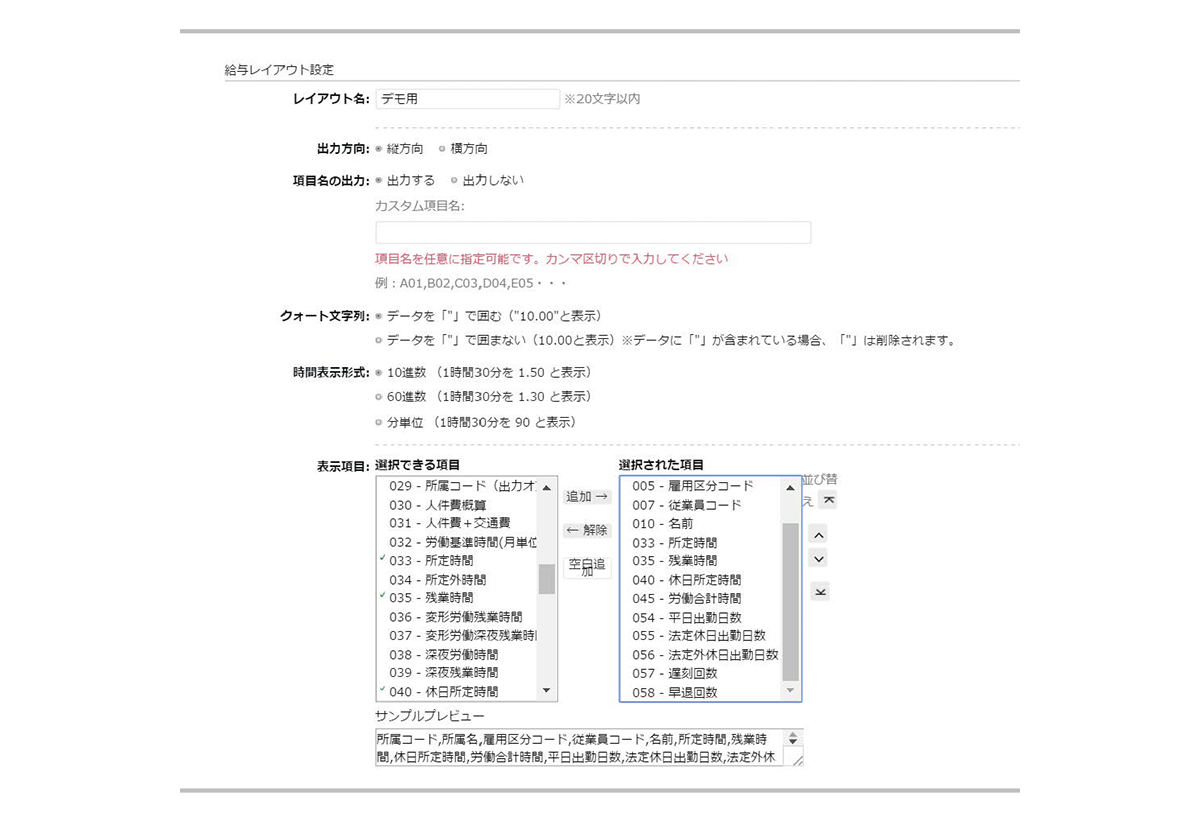The image size is (1200, 826).
Task: Select 10進数 time display format
Action: (x=379, y=373)
